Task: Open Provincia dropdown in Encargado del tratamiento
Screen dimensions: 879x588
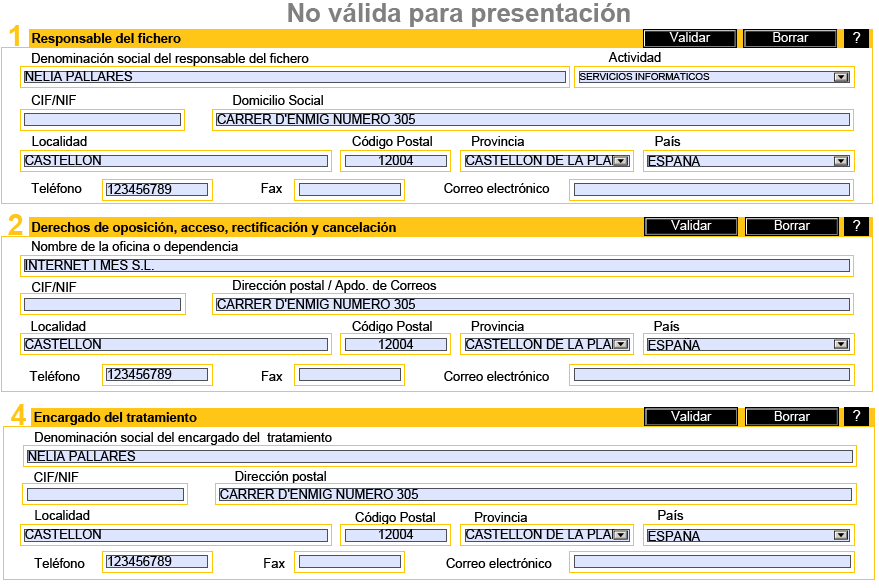Action: tap(621, 535)
